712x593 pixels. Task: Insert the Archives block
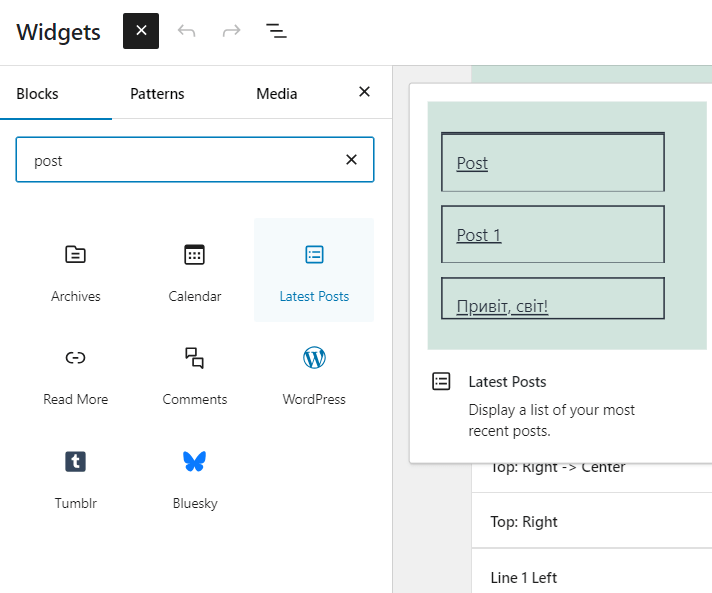(x=75, y=270)
